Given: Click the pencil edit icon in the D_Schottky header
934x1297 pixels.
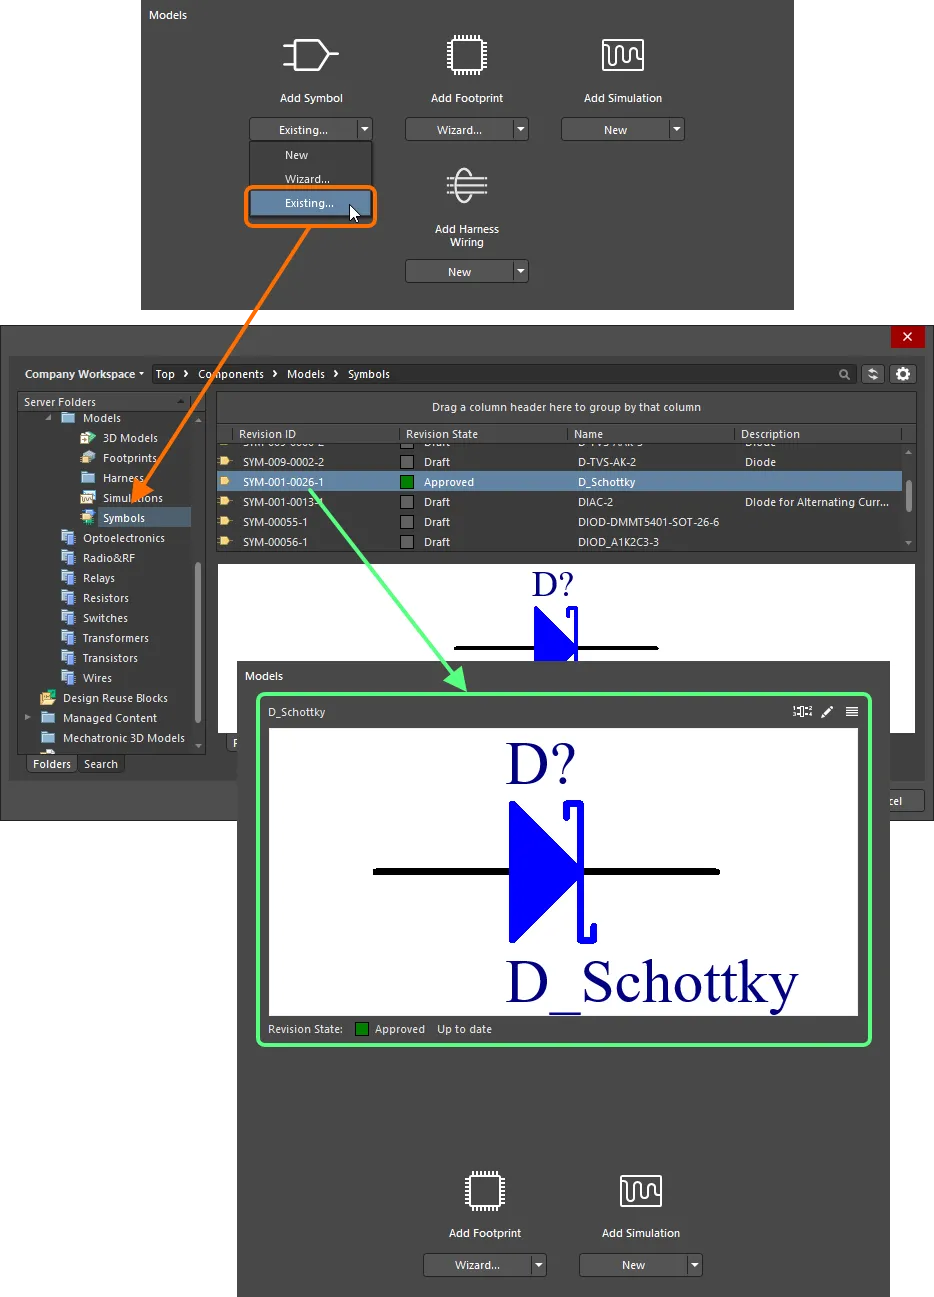Looking at the screenshot, I should [x=827, y=711].
